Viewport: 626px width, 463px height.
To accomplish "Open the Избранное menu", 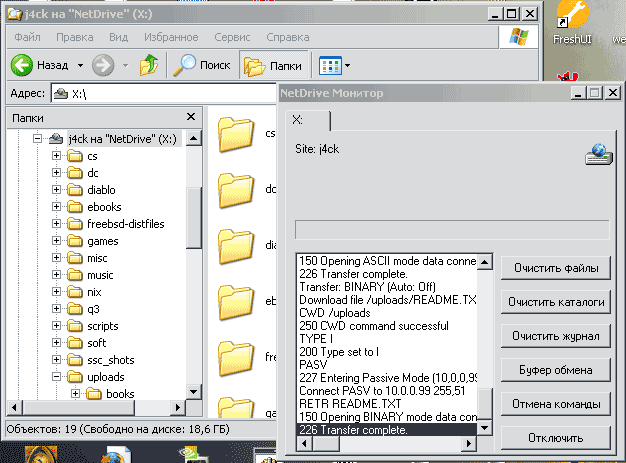I will pyautogui.click(x=173, y=37).
